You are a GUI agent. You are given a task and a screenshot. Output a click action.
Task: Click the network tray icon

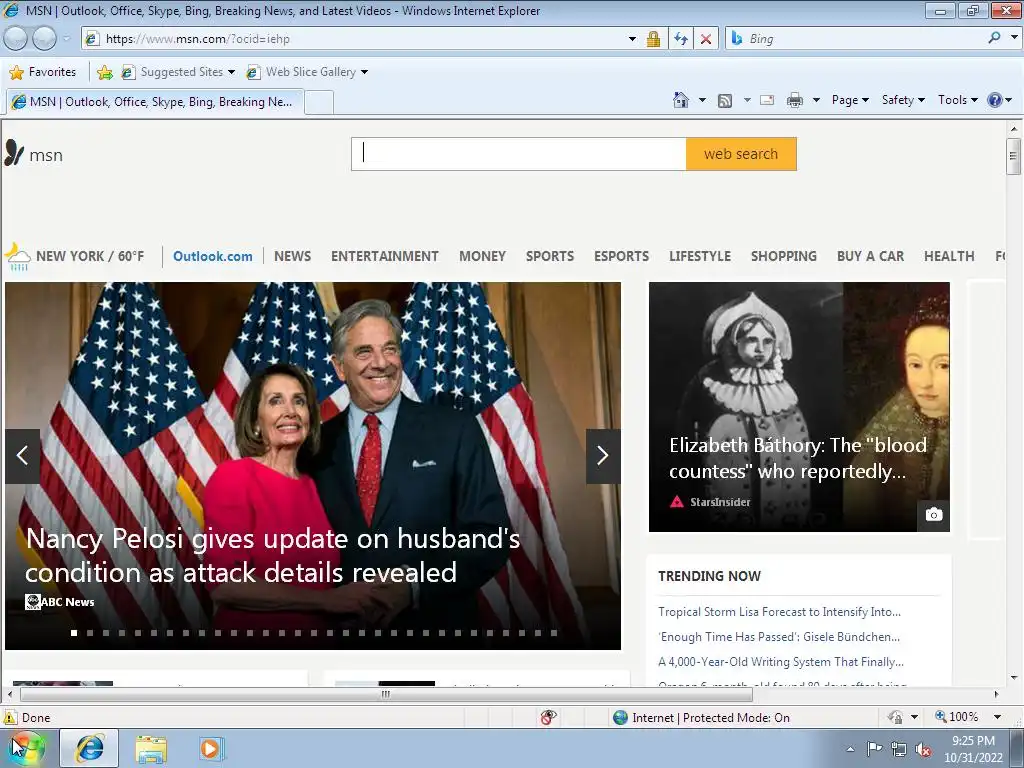point(899,750)
